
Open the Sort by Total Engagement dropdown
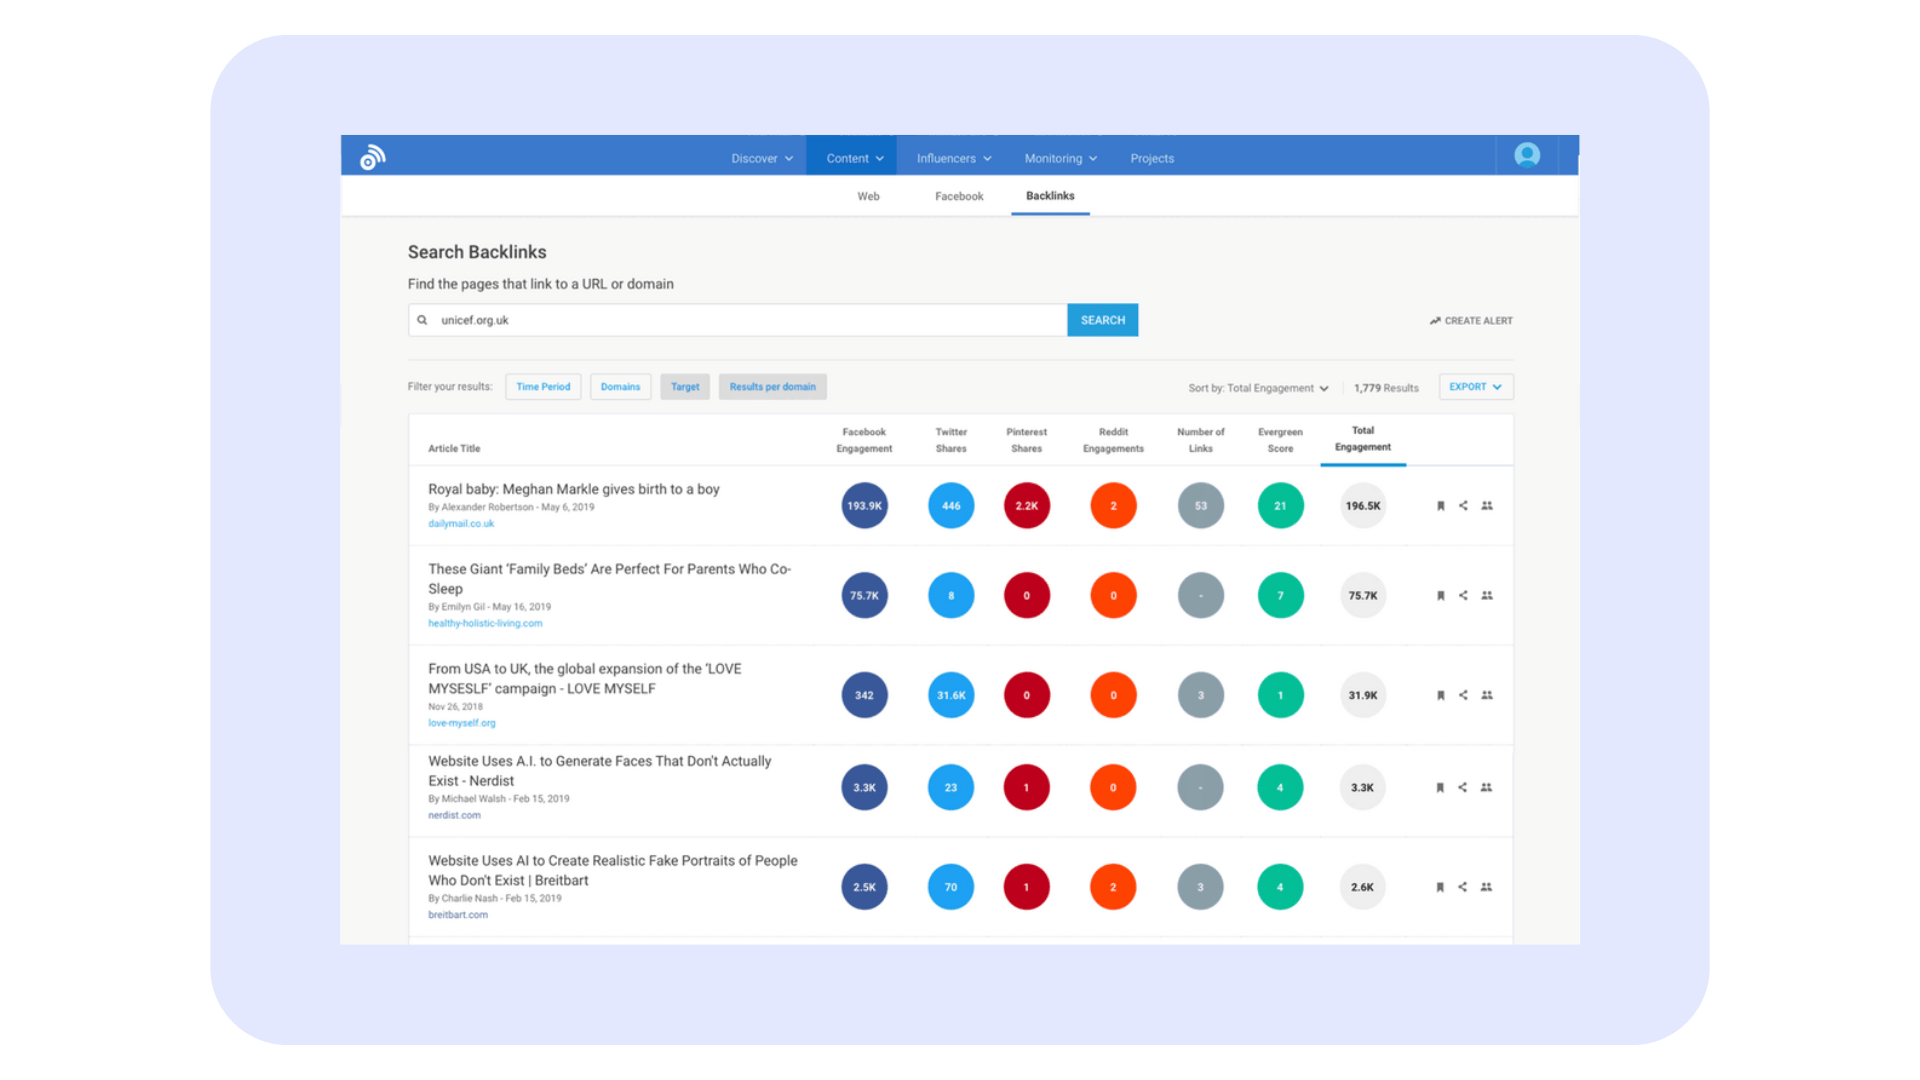pyautogui.click(x=1258, y=387)
